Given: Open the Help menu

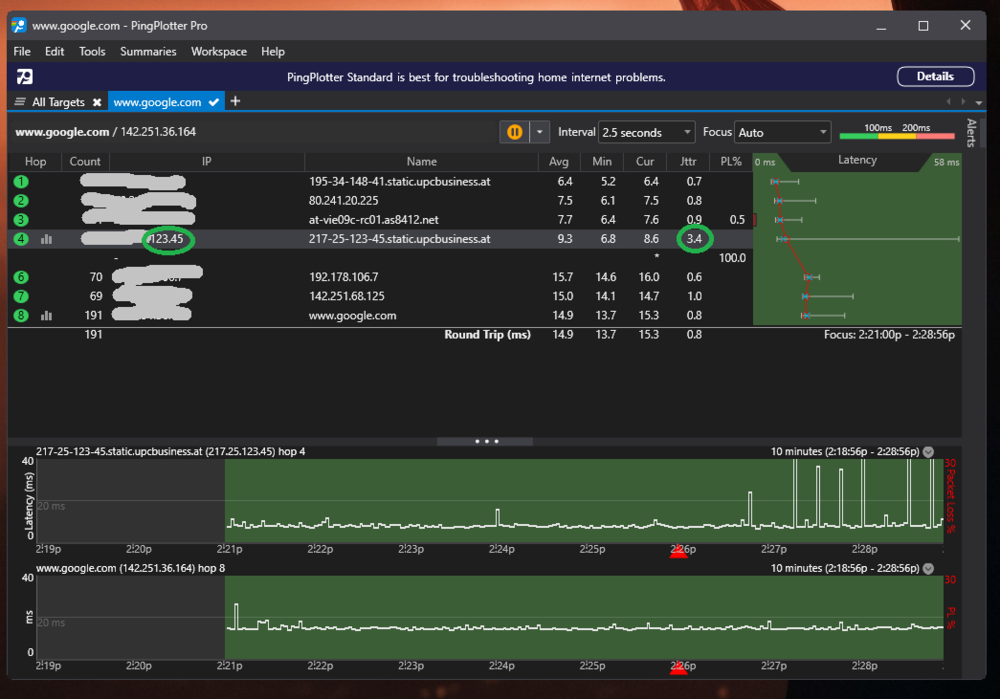Looking at the screenshot, I should (x=273, y=52).
